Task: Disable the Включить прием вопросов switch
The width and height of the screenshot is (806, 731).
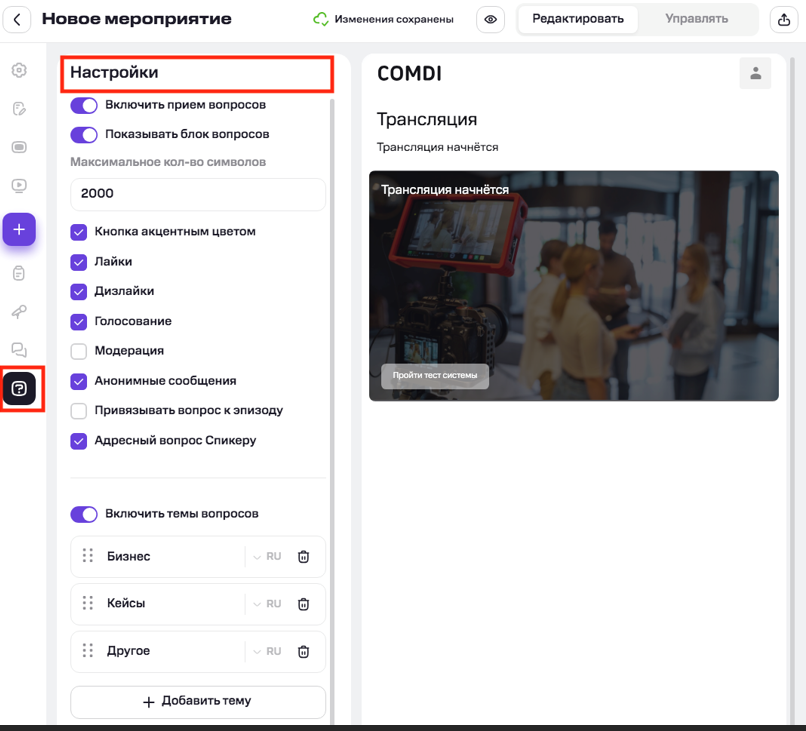Action: coord(84,105)
